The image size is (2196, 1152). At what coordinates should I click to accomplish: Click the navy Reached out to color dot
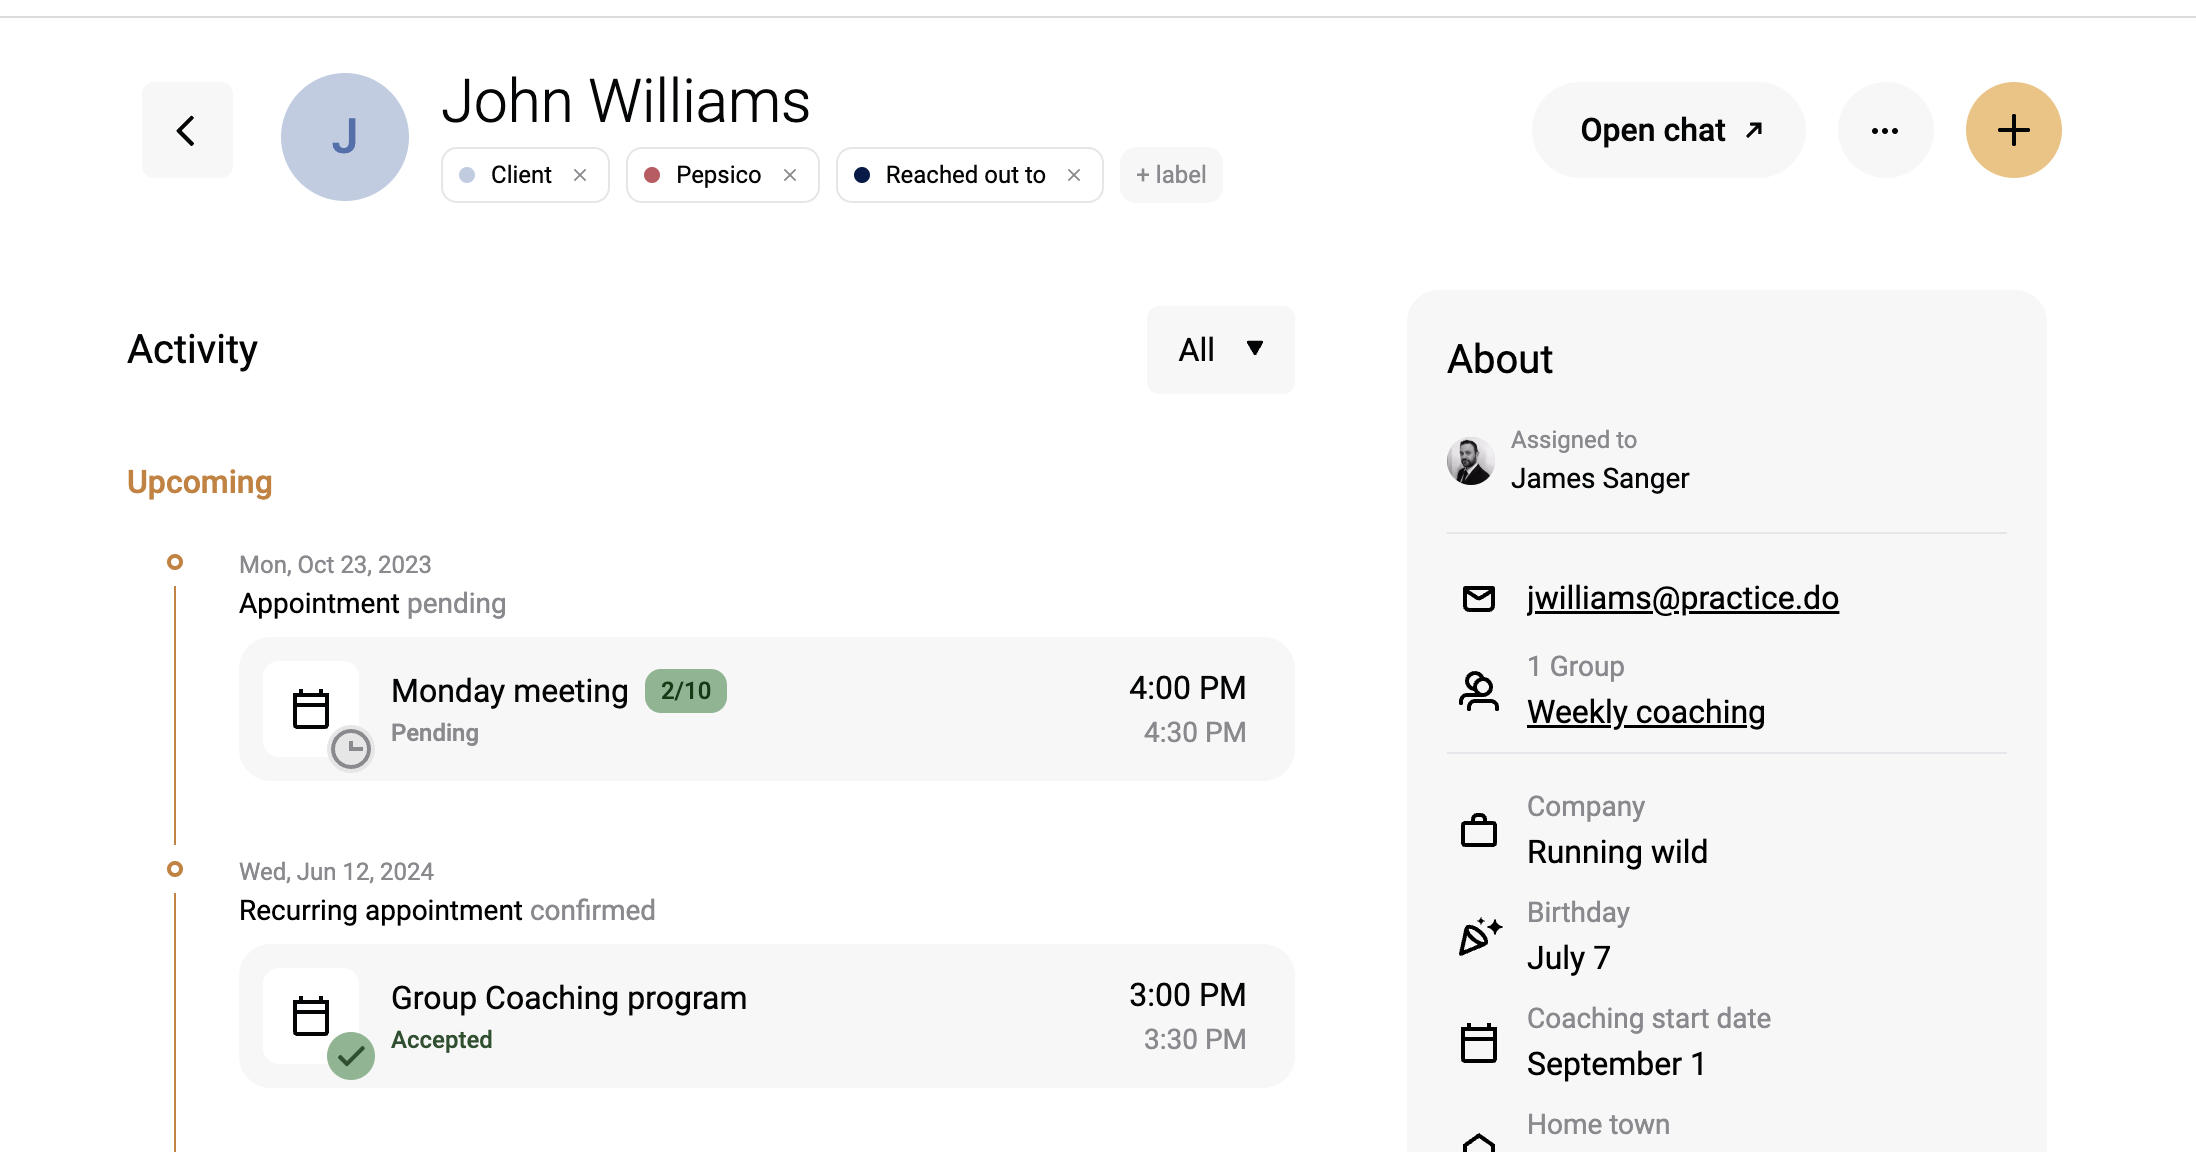862,175
